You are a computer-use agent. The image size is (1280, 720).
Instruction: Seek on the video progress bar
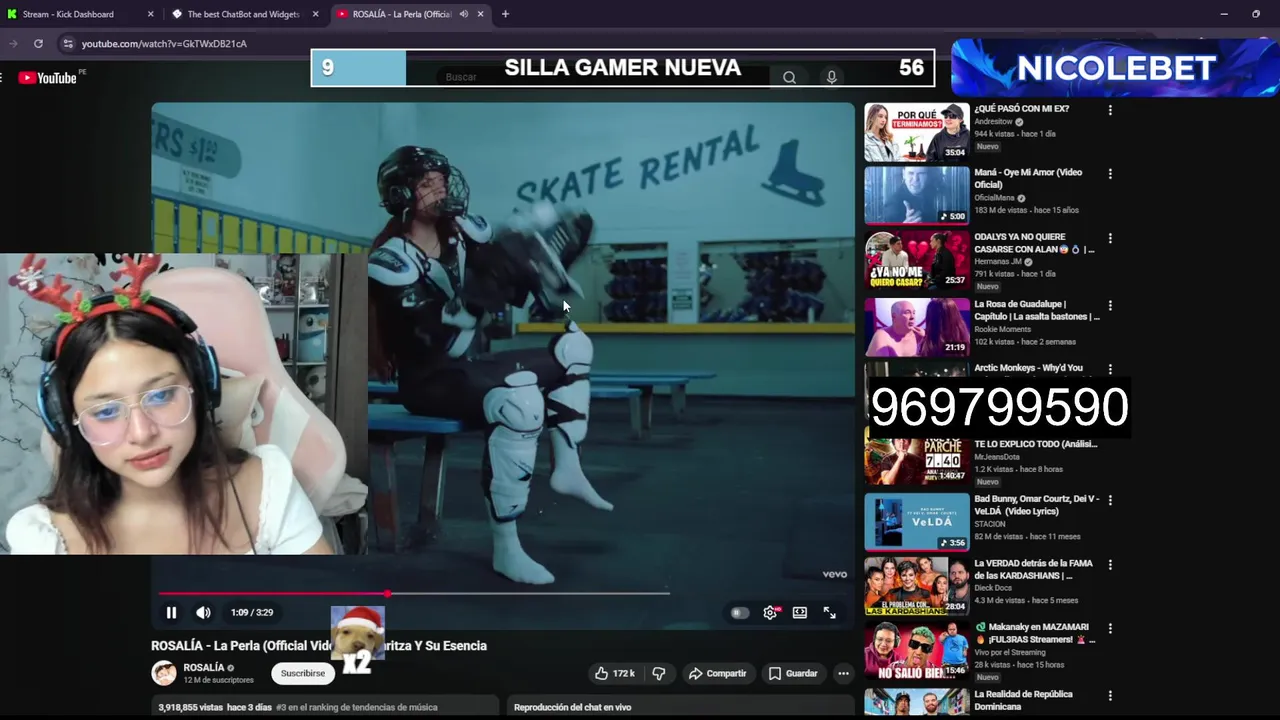(x=414, y=593)
